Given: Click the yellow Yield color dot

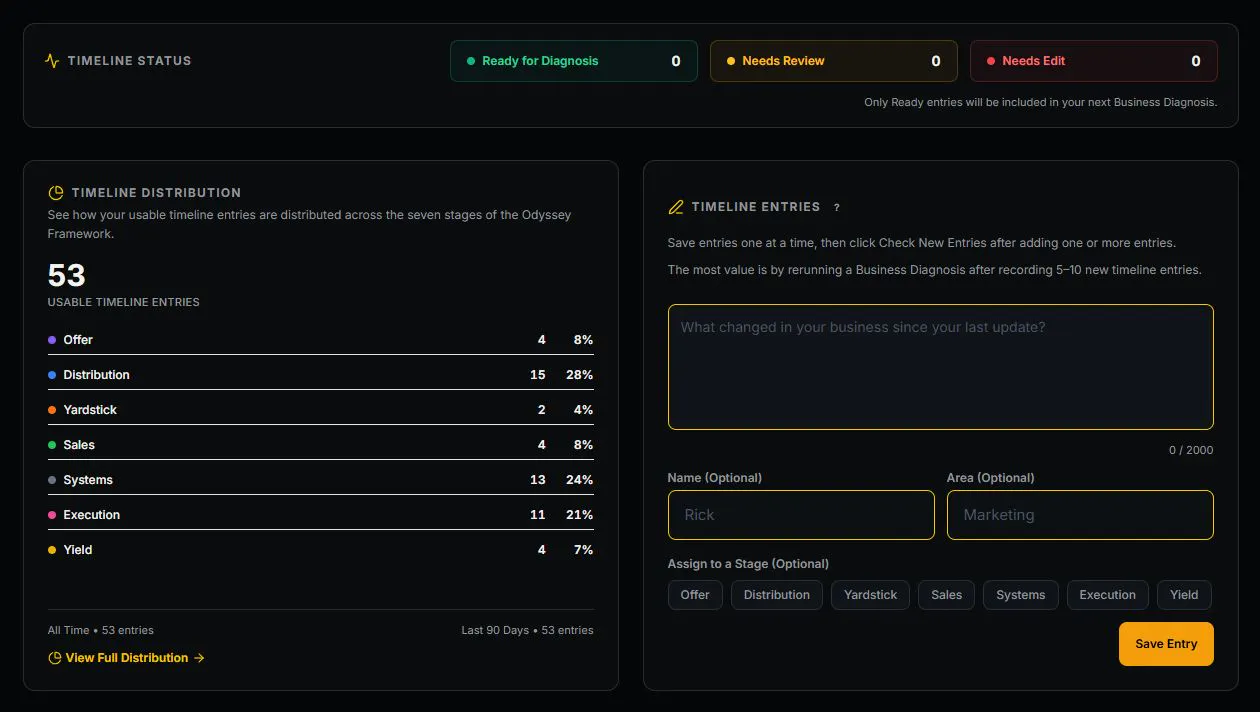Looking at the screenshot, I should click(52, 550).
